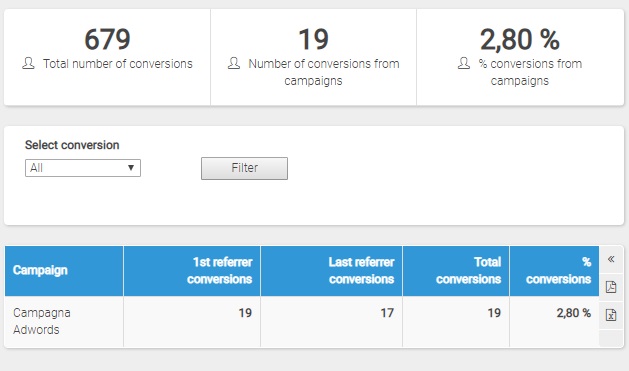Export table as PDF file icon
629x371 pixels.
(611, 287)
